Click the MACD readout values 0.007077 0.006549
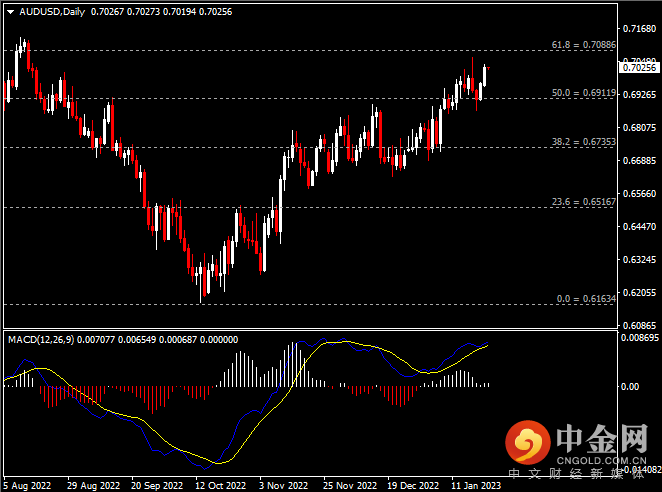 [x=117, y=340]
